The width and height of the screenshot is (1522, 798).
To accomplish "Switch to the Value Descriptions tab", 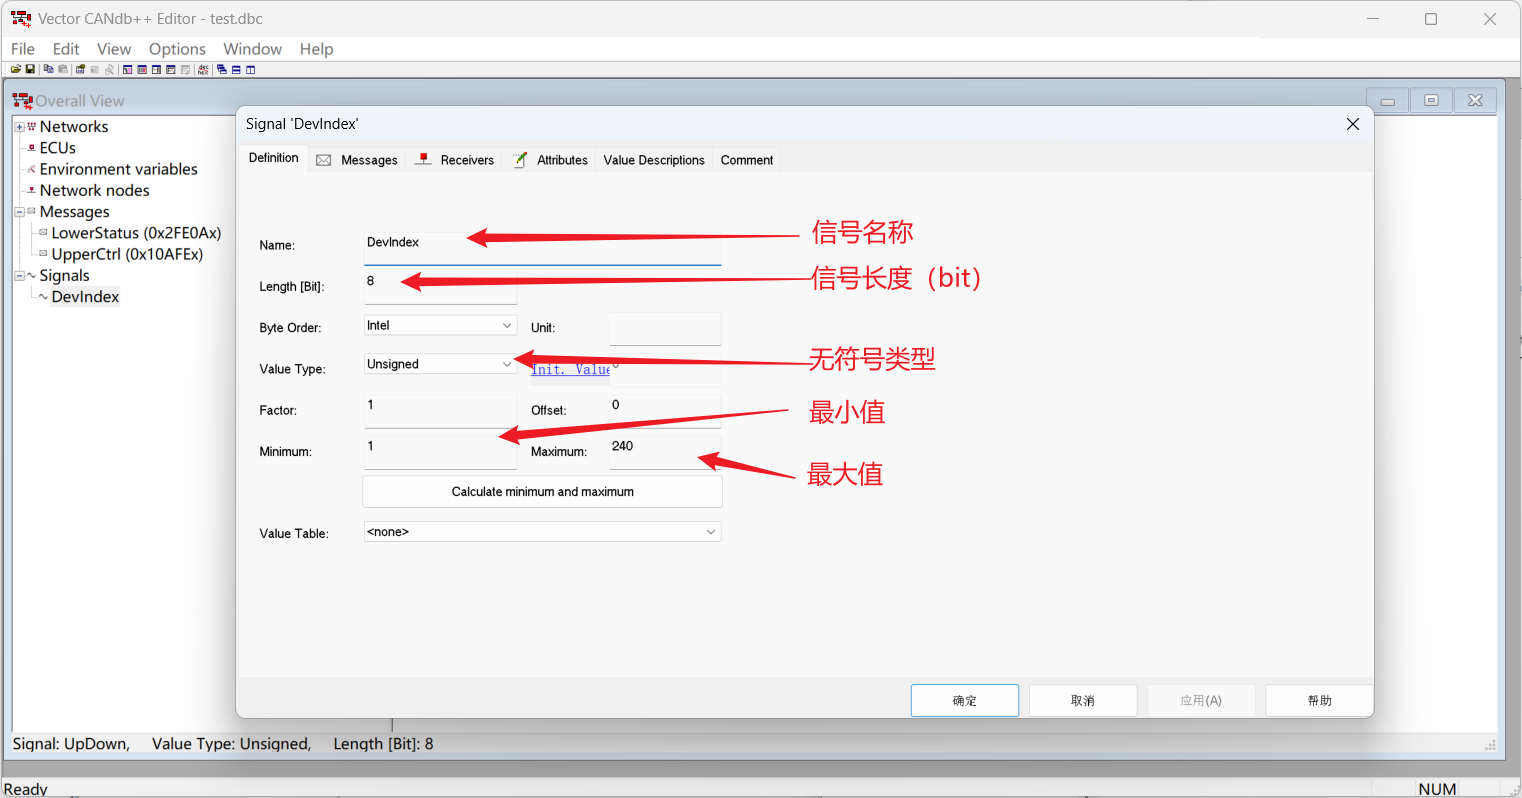I will pyautogui.click(x=654, y=160).
